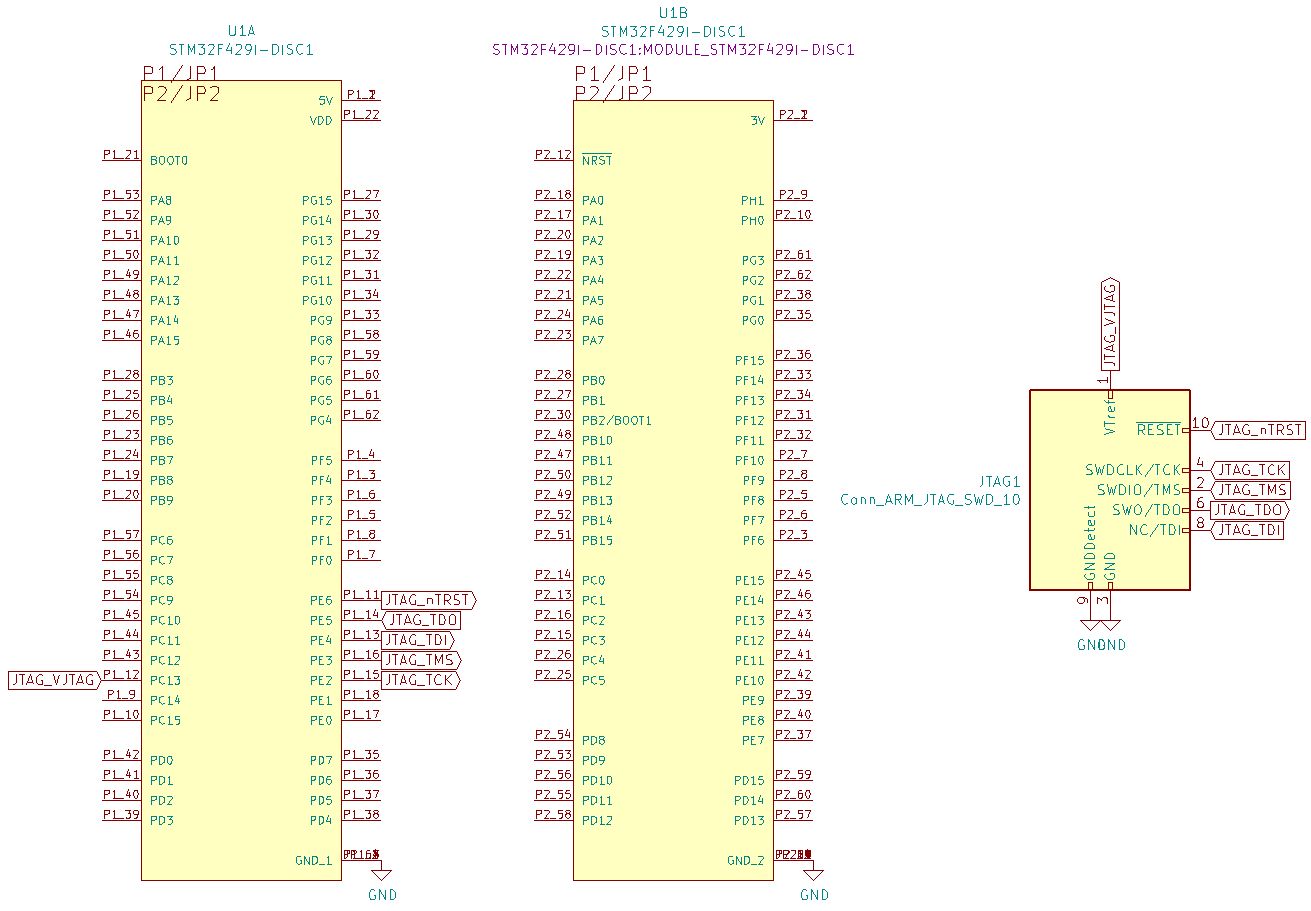The height and width of the screenshot is (911, 1311).
Task: Click the PC13 pin name on U1A
Action: pyautogui.click(x=165, y=680)
